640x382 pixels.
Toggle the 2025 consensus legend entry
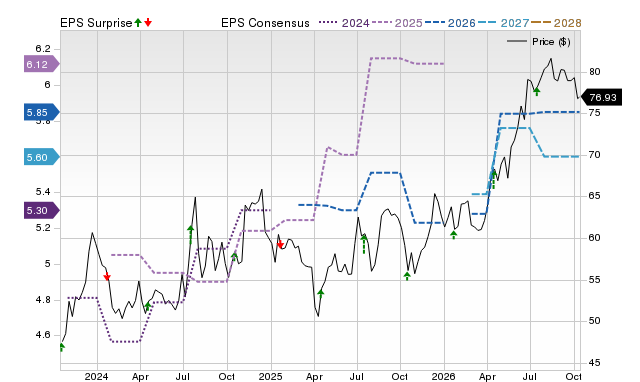pyautogui.click(x=397, y=23)
